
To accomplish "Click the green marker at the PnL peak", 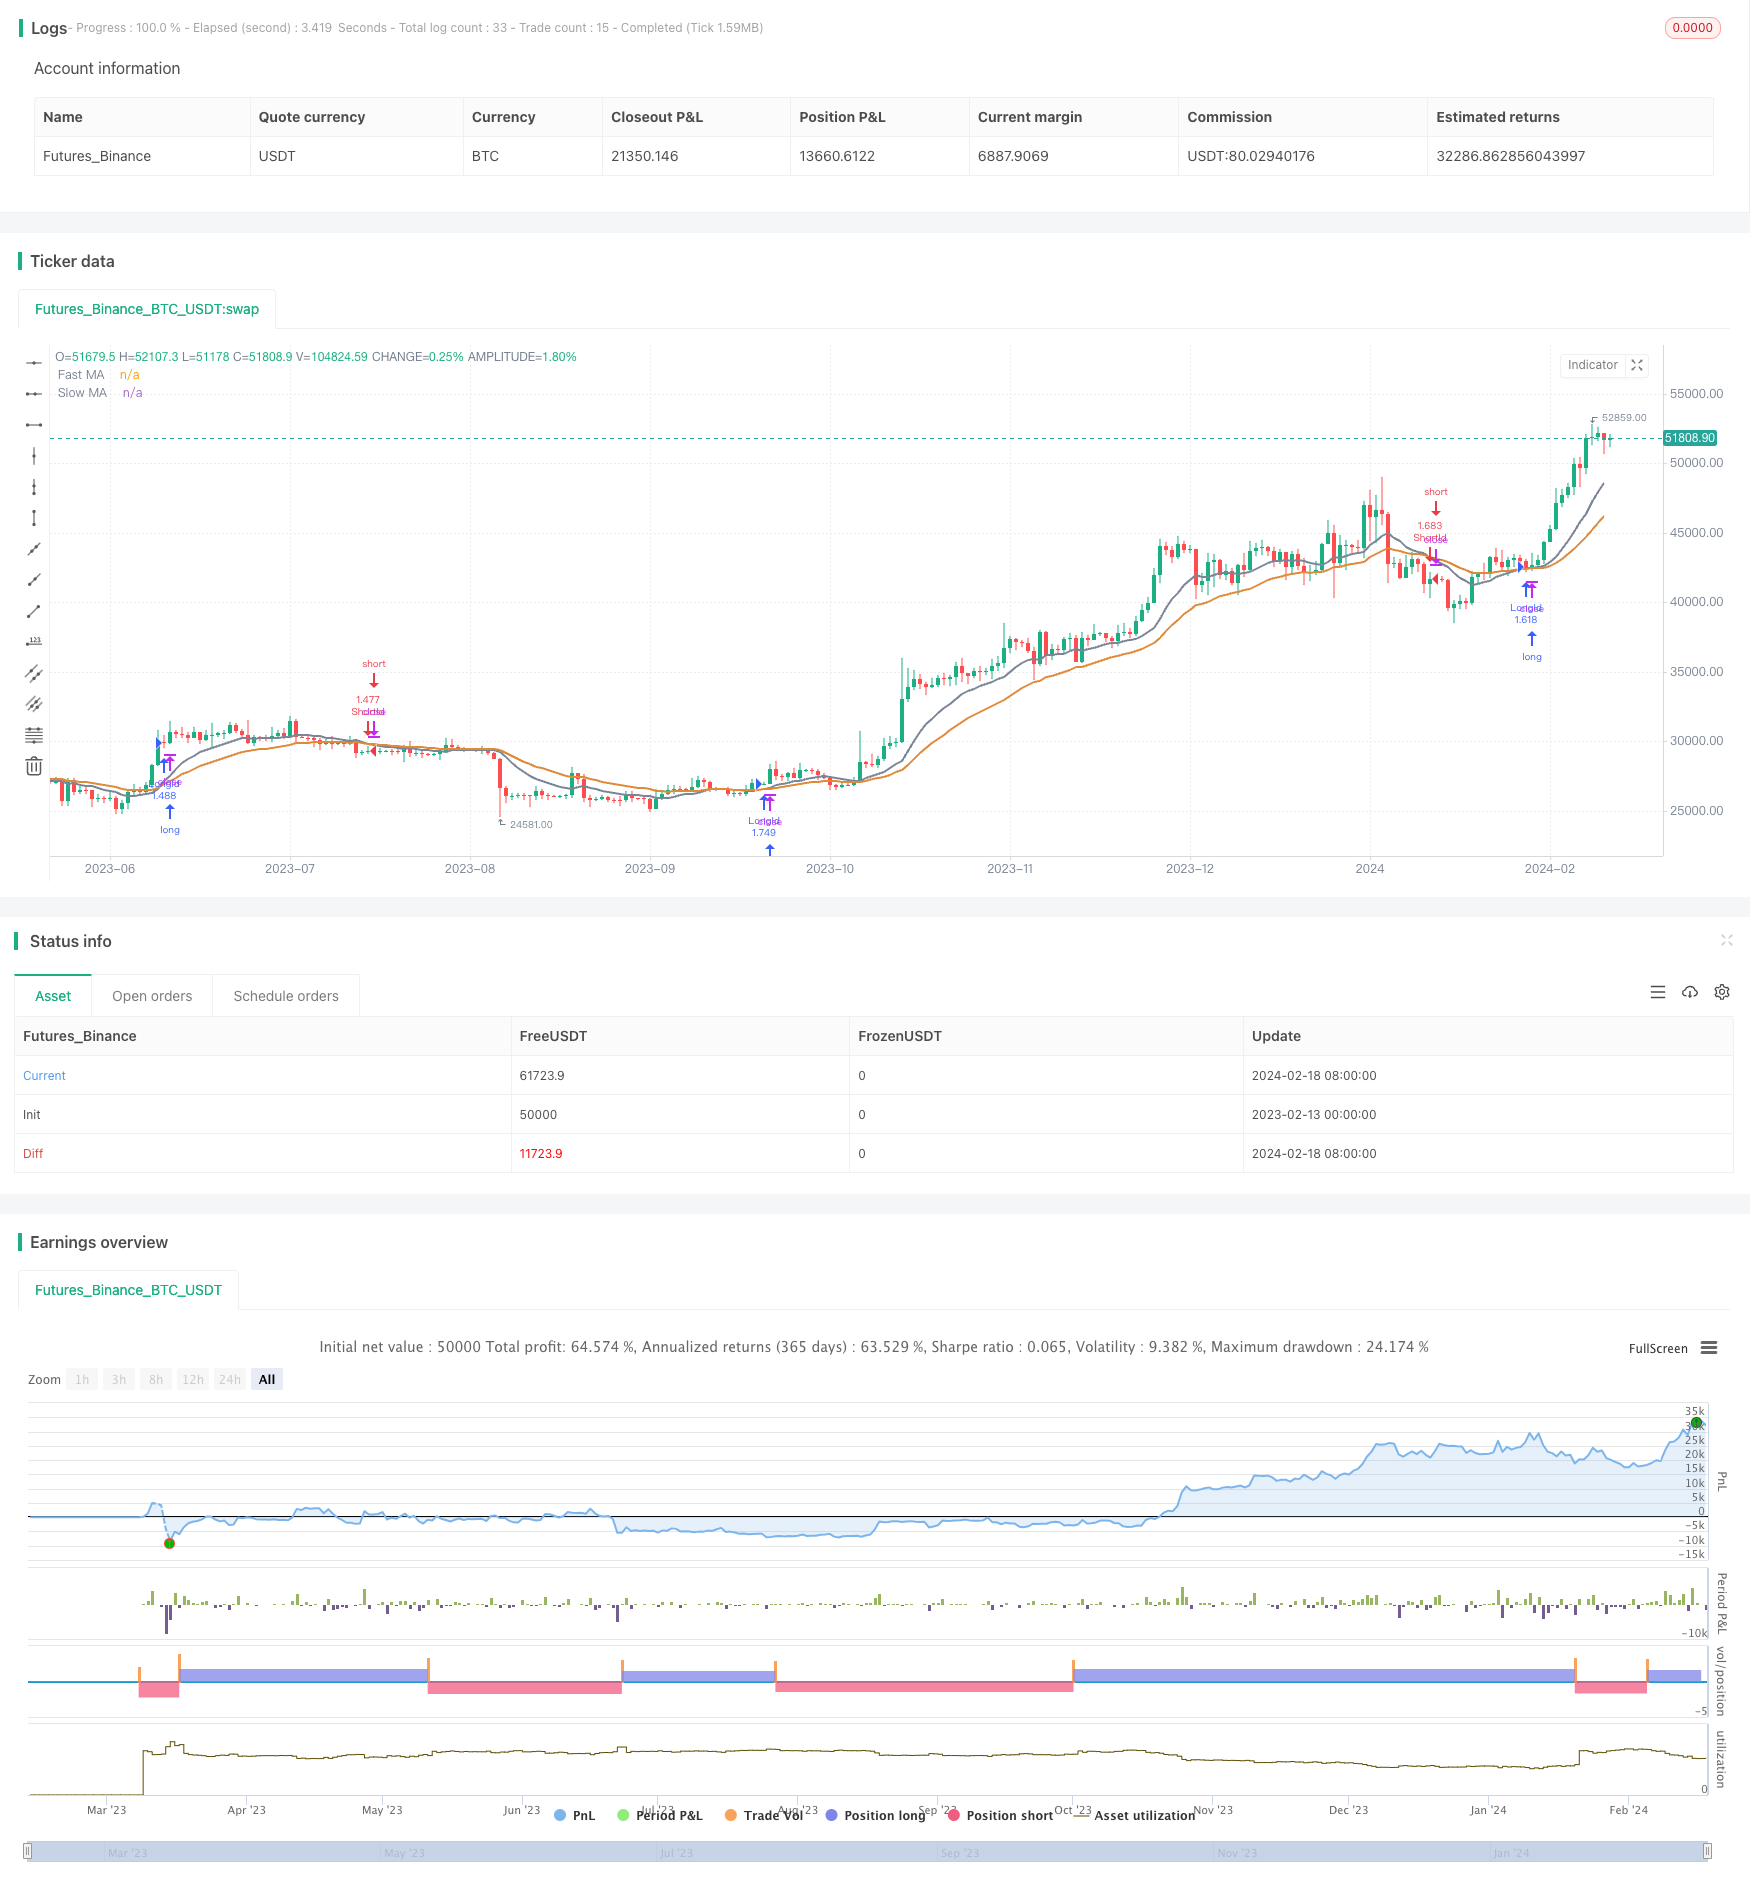I will [1696, 1422].
